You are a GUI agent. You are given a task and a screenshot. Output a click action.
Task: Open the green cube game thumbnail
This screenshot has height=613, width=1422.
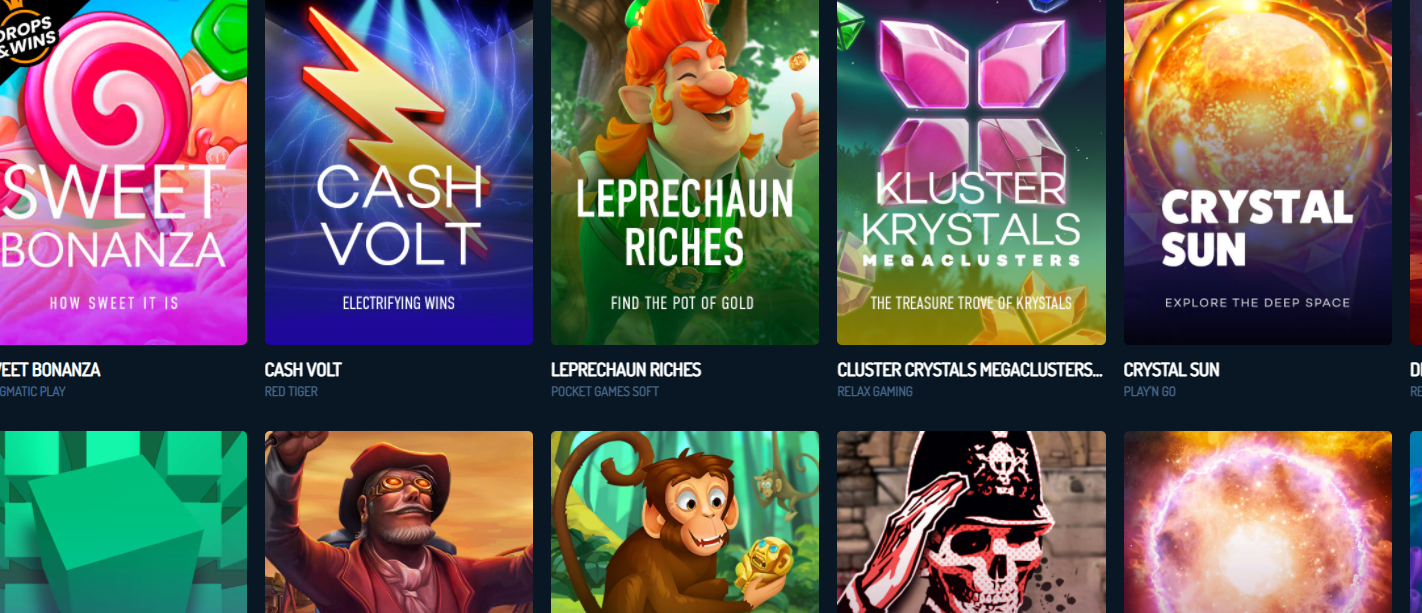(x=123, y=522)
